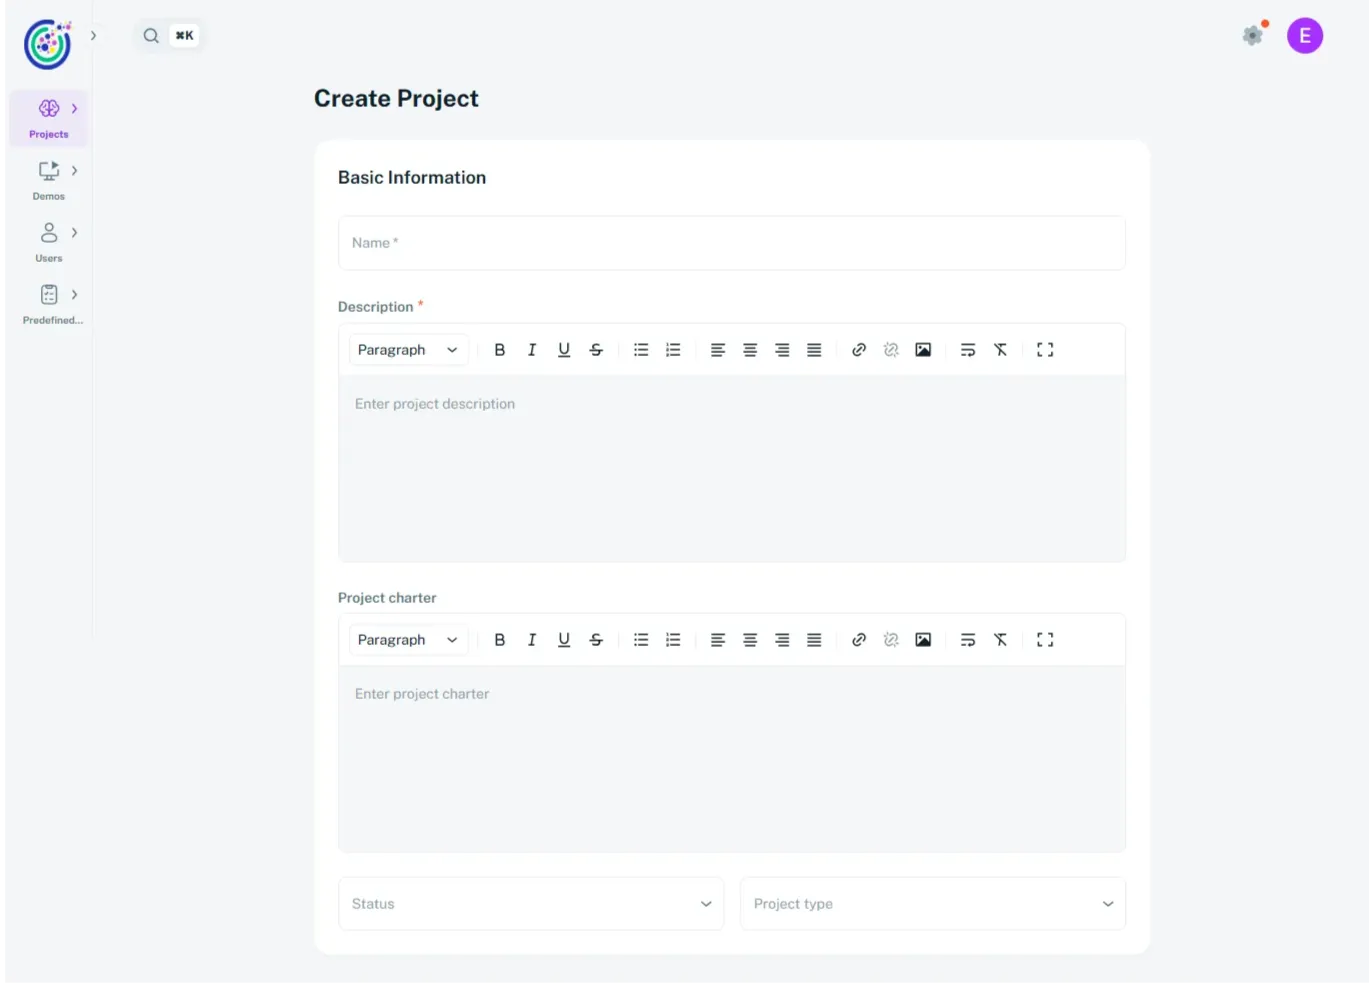Open the profile avatar labeled E
This screenshot has width=1369, height=983.
coord(1304,35)
